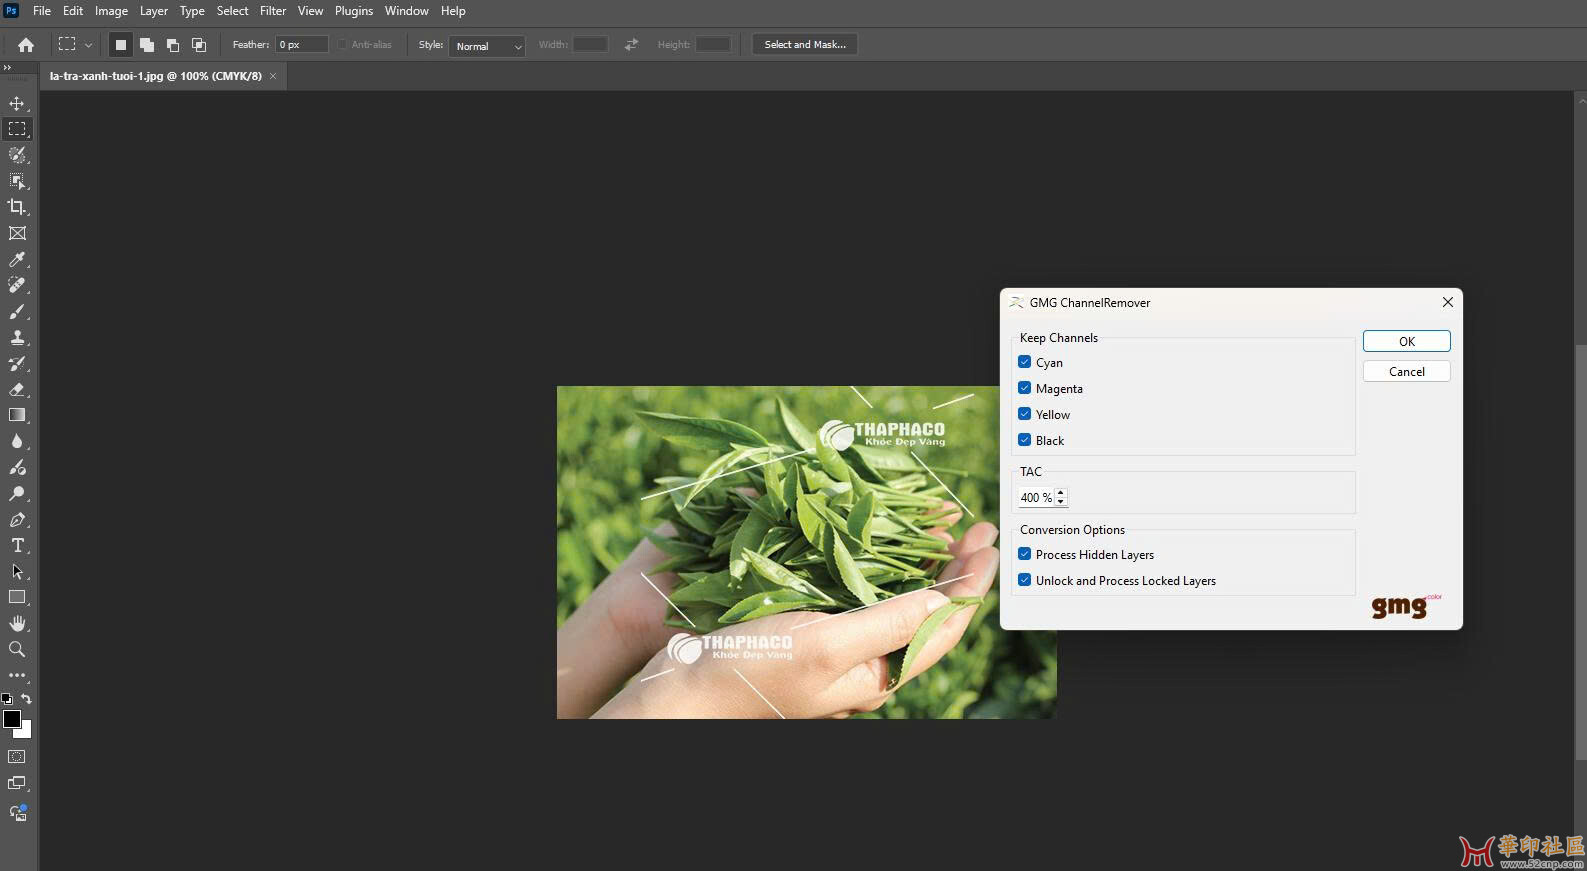Image resolution: width=1587 pixels, height=871 pixels.
Task: Uncheck the Magenta channel checkbox
Action: click(1024, 388)
